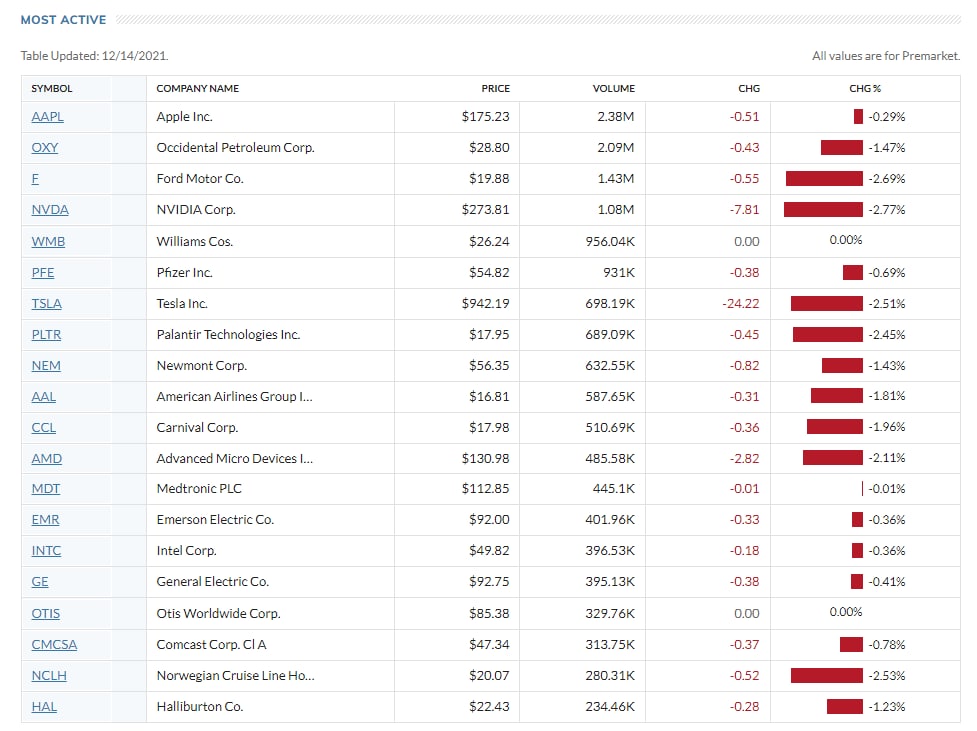Screen dimensions: 977x731
Task: Follow the WMB symbol link
Action: 48,241
